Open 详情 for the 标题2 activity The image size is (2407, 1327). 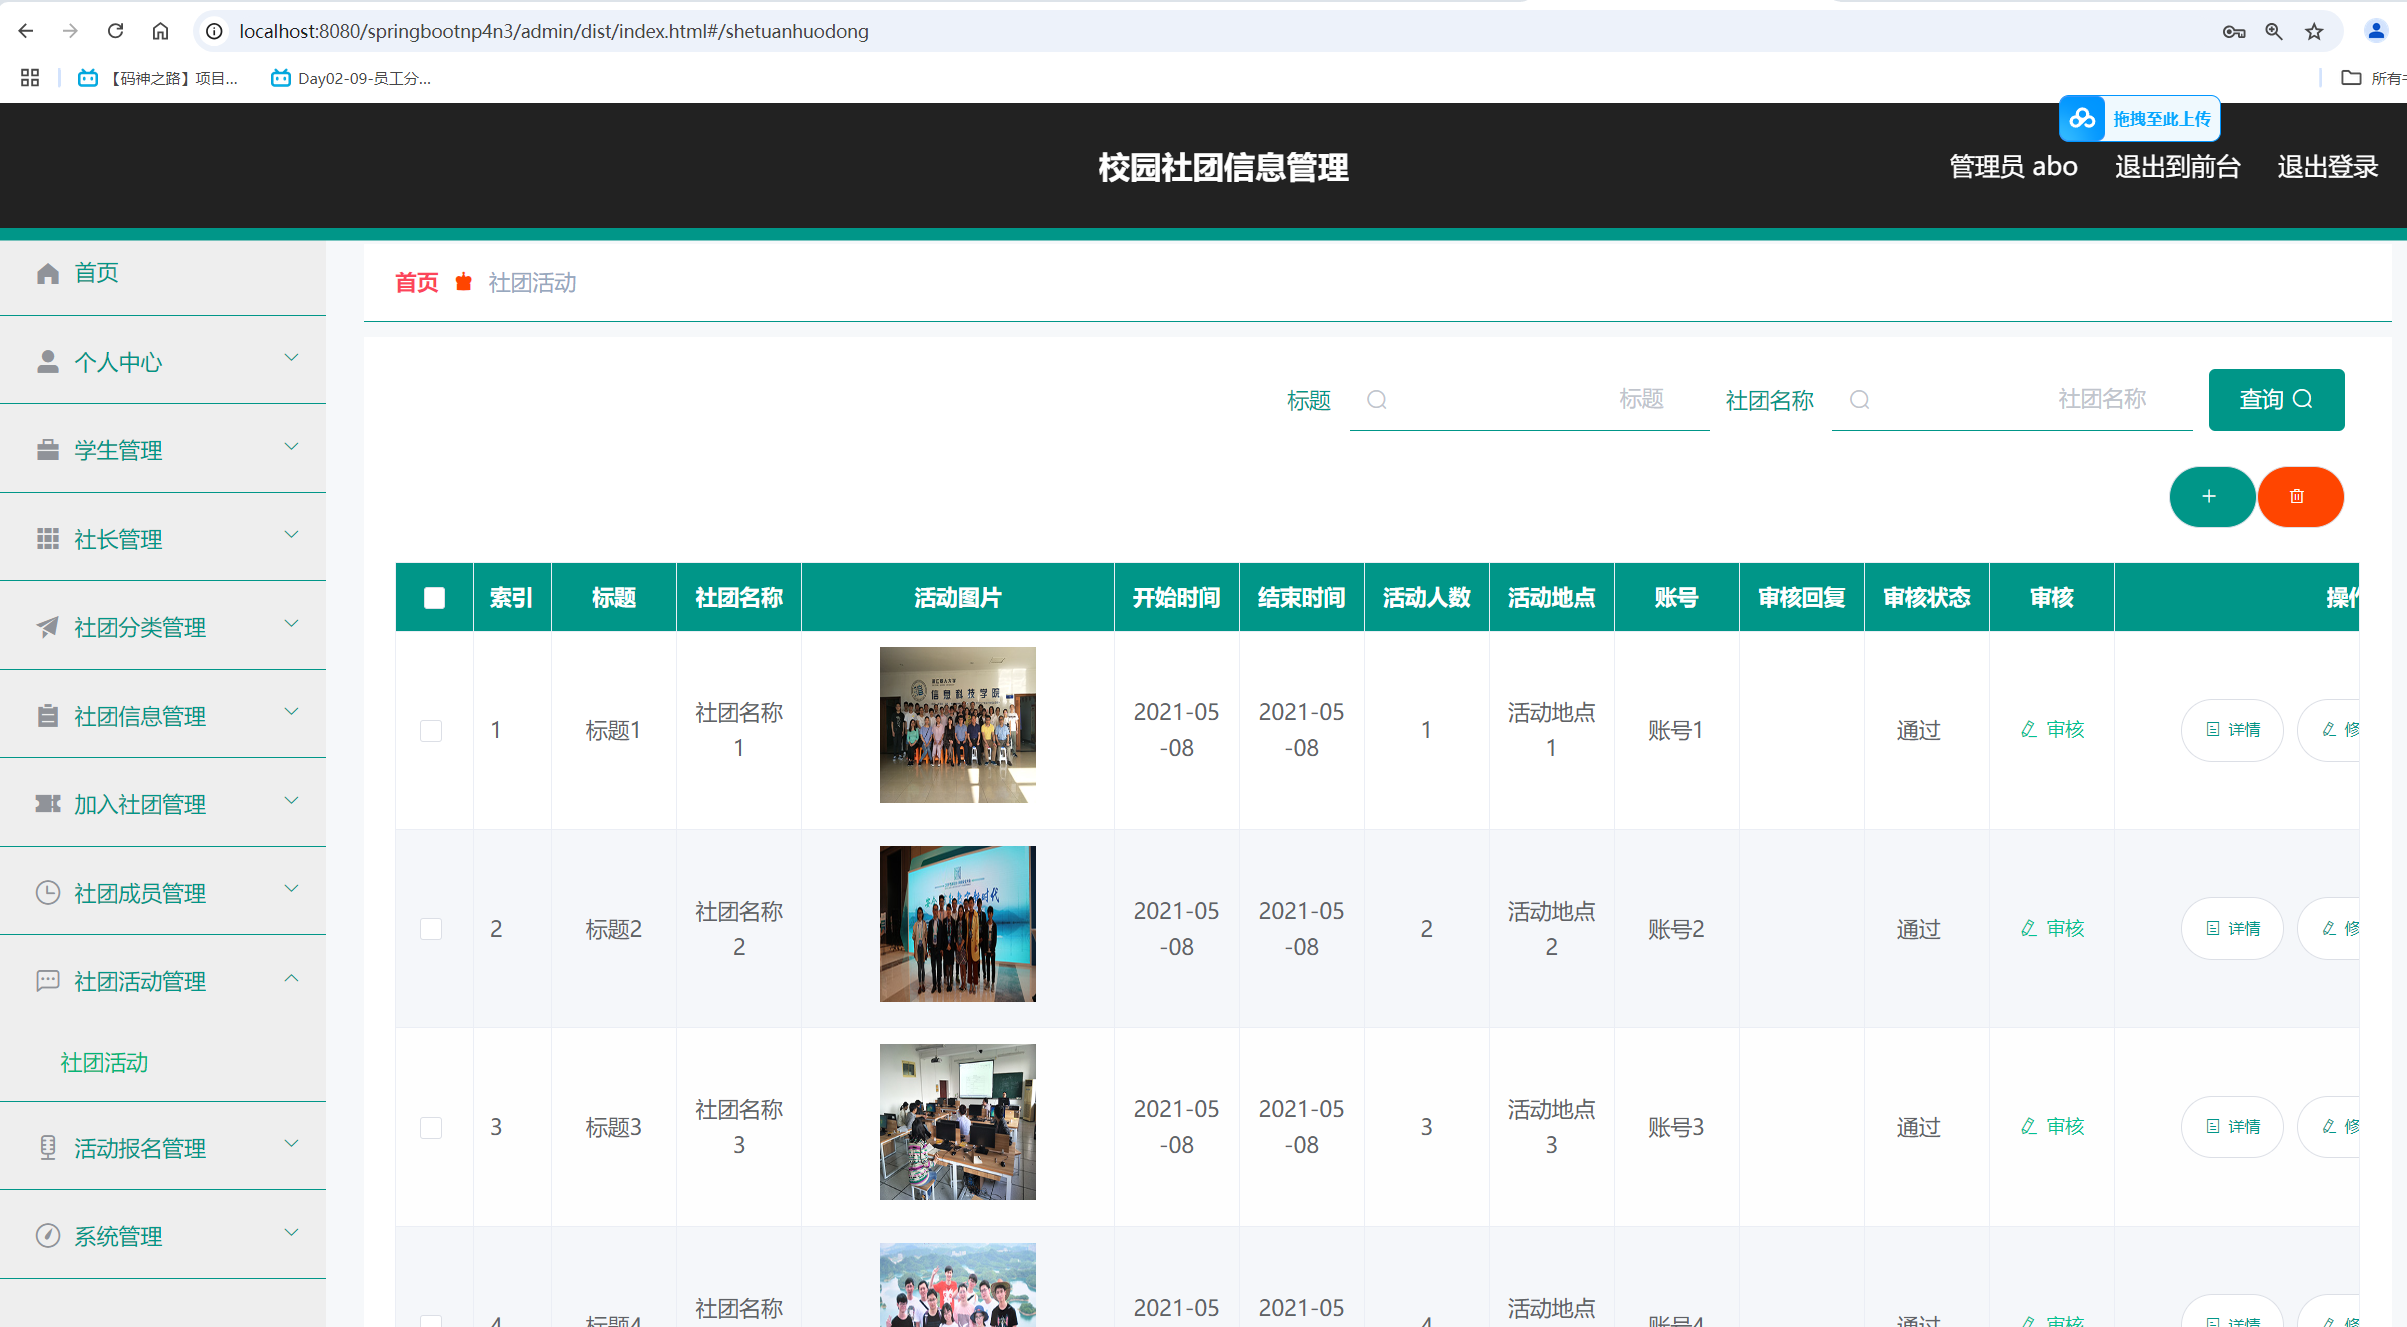[x=2232, y=928]
